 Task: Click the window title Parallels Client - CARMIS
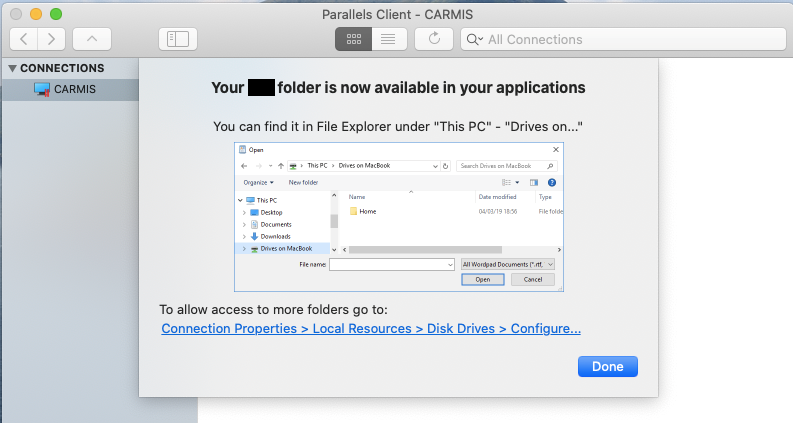pos(398,15)
